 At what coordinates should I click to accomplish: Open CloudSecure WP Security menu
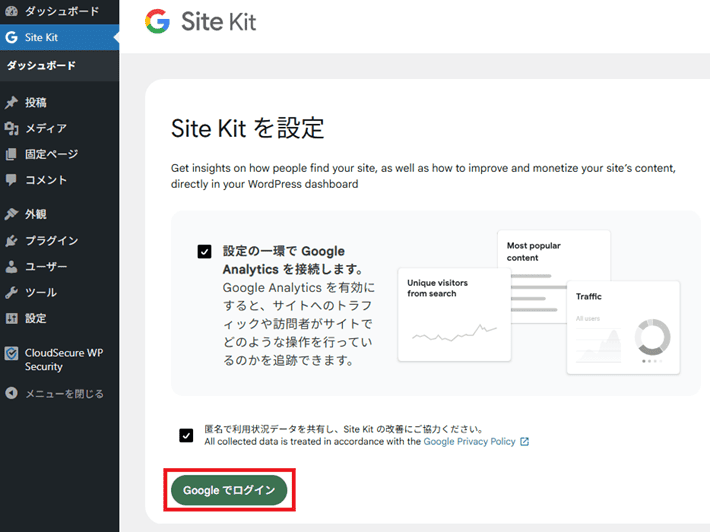click(x=59, y=359)
